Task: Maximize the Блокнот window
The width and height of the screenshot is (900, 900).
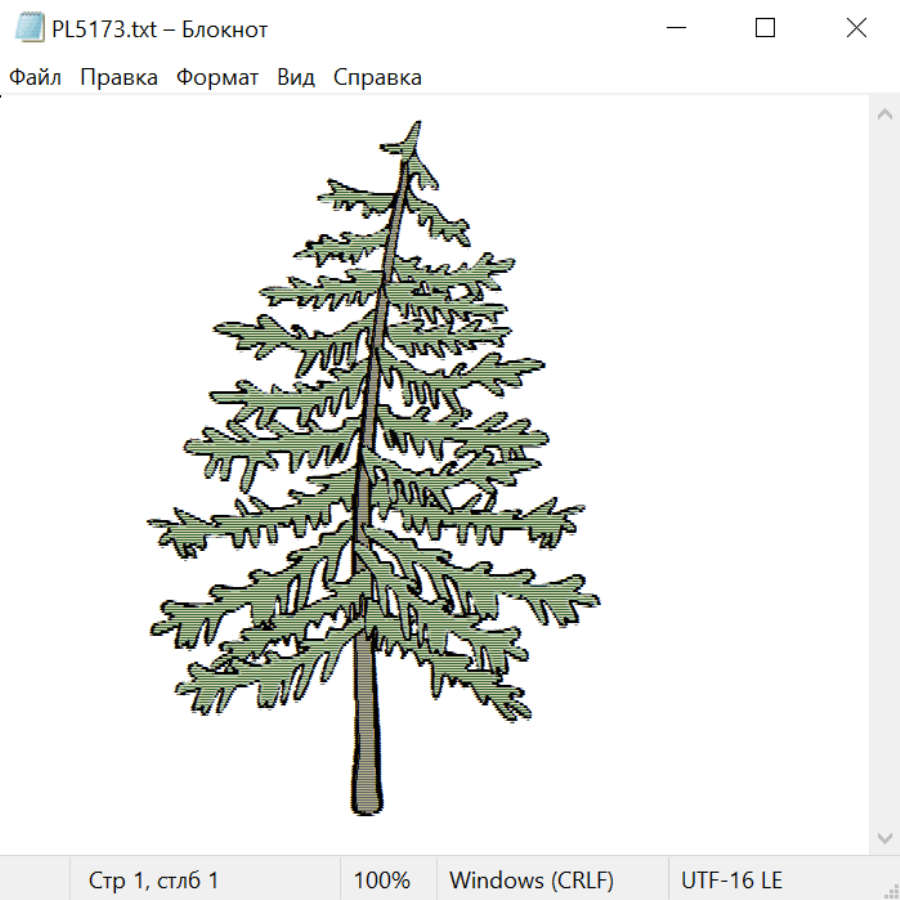Action: tap(765, 28)
